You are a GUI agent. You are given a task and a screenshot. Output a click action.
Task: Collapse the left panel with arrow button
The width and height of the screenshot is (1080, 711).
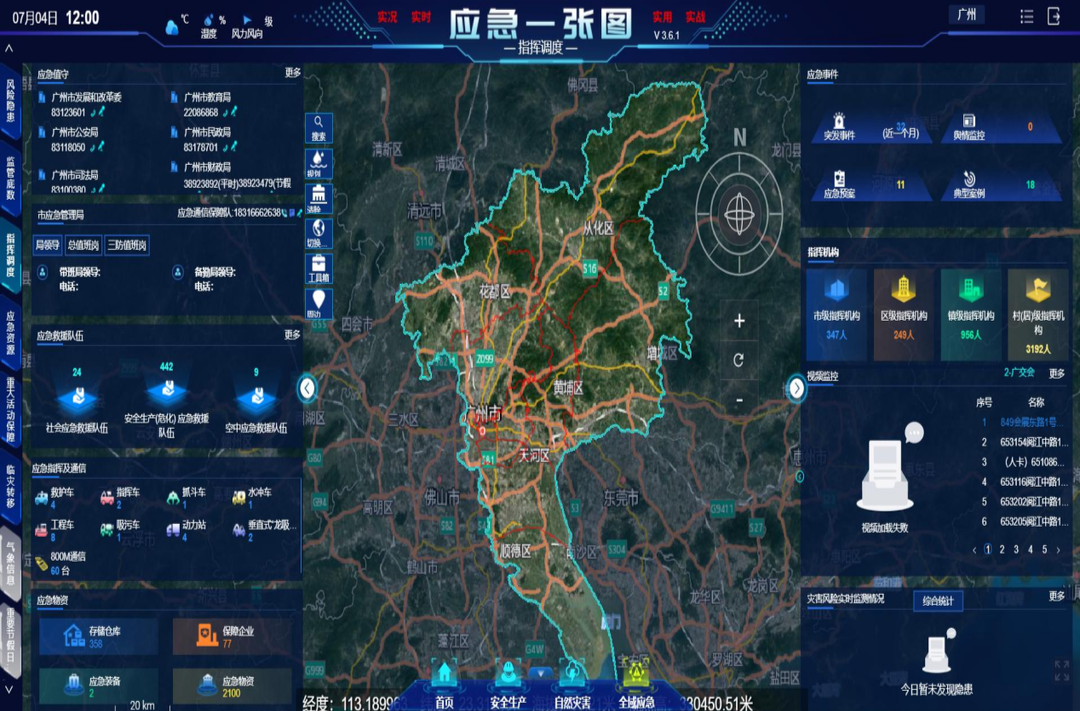pos(307,388)
